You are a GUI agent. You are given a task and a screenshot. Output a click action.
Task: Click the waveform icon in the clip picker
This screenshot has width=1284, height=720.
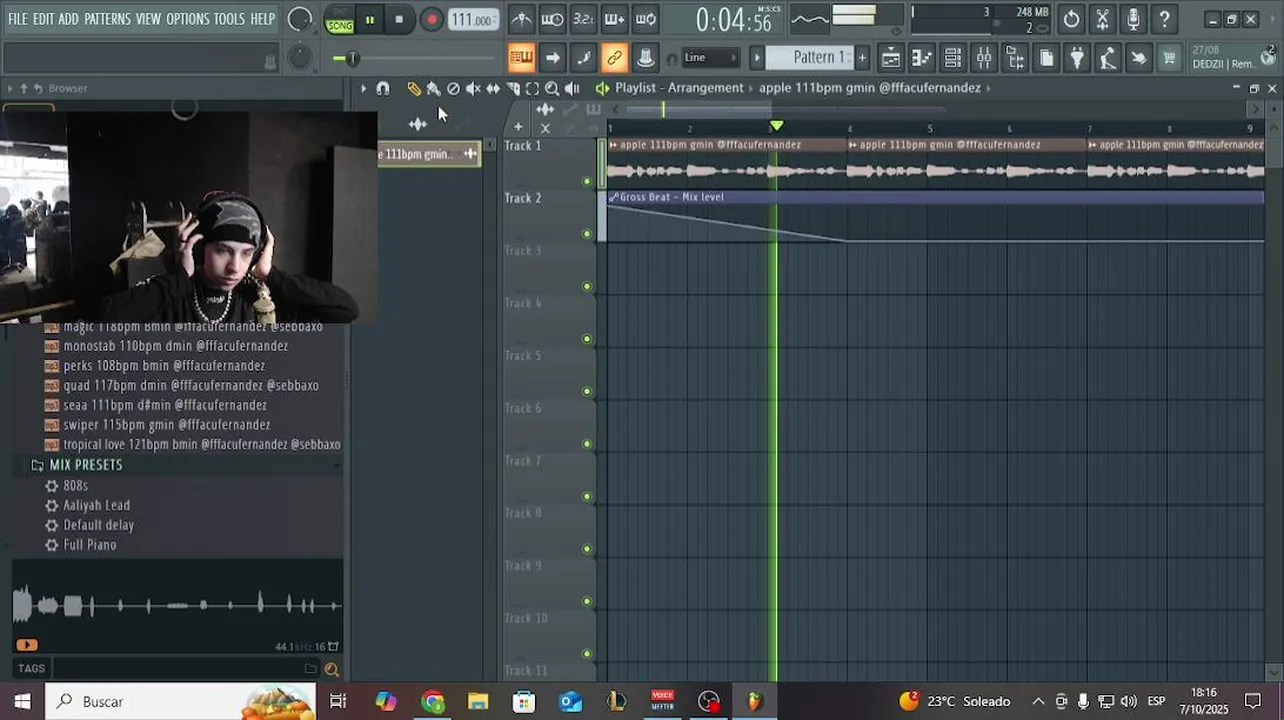click(x=417, y=123)
